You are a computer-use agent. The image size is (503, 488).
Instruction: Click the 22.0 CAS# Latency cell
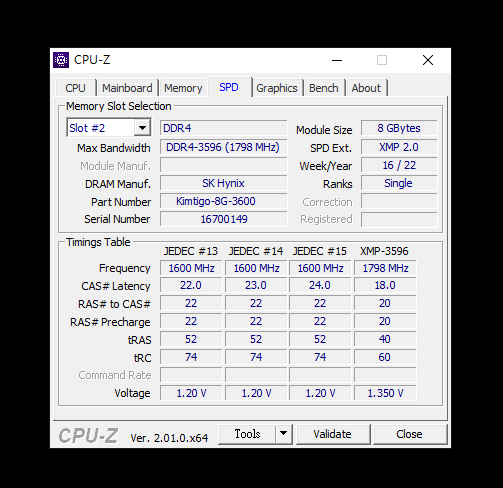click(x=191, y=285)
